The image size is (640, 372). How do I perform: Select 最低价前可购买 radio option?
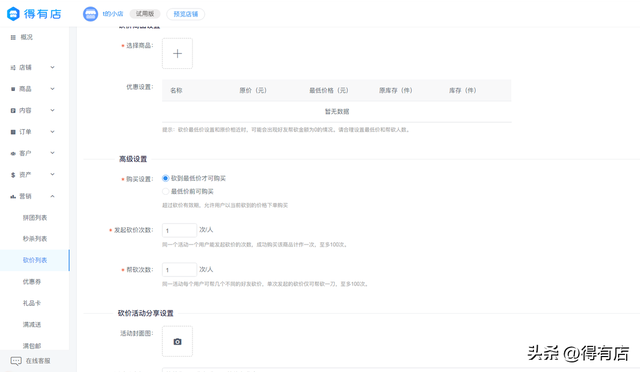click(165, 191)
